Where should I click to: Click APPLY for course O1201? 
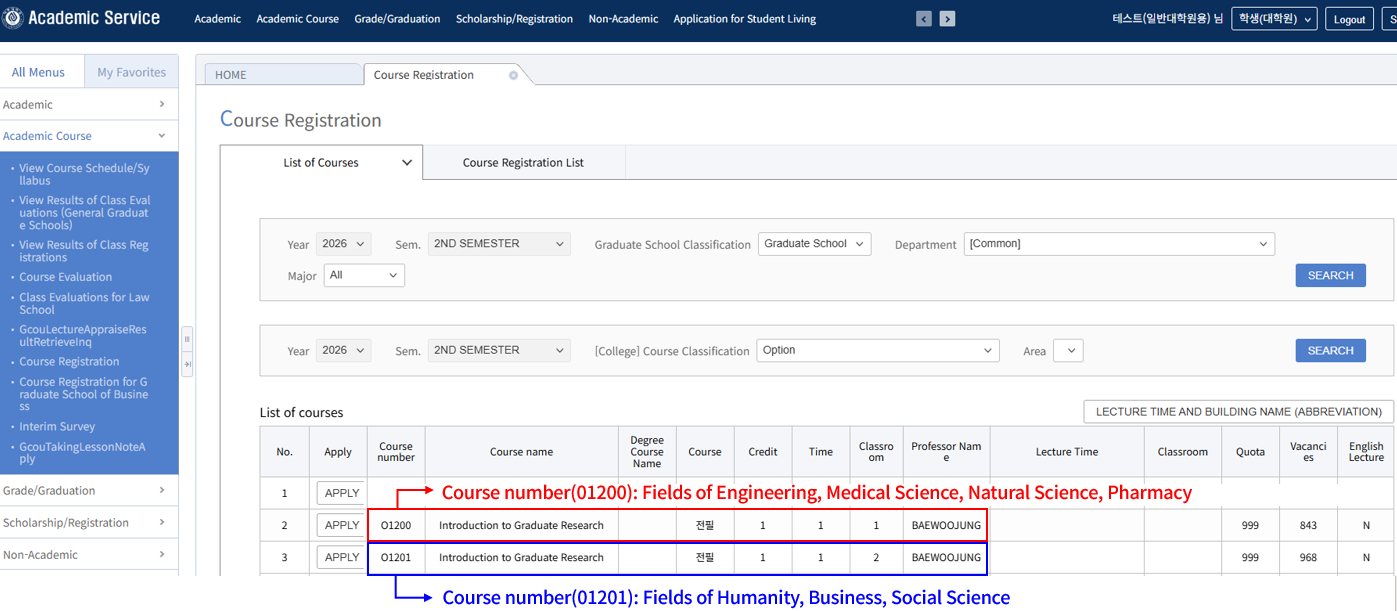(x=342, y=557)
